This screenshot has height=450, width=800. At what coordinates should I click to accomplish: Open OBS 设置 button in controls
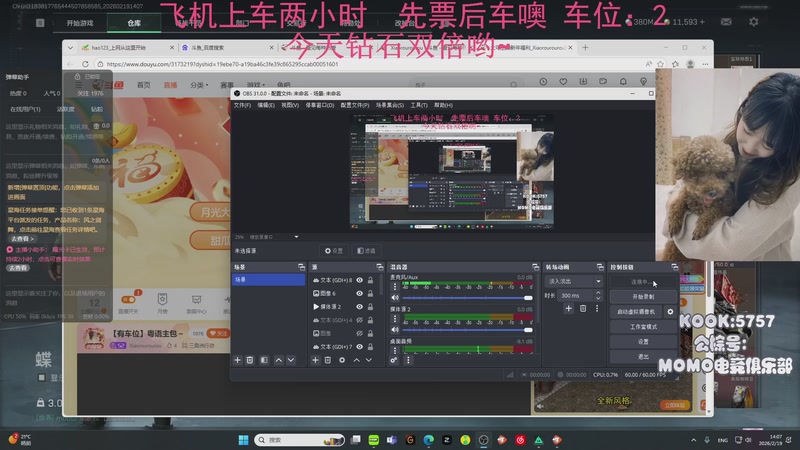click(643, 341)
